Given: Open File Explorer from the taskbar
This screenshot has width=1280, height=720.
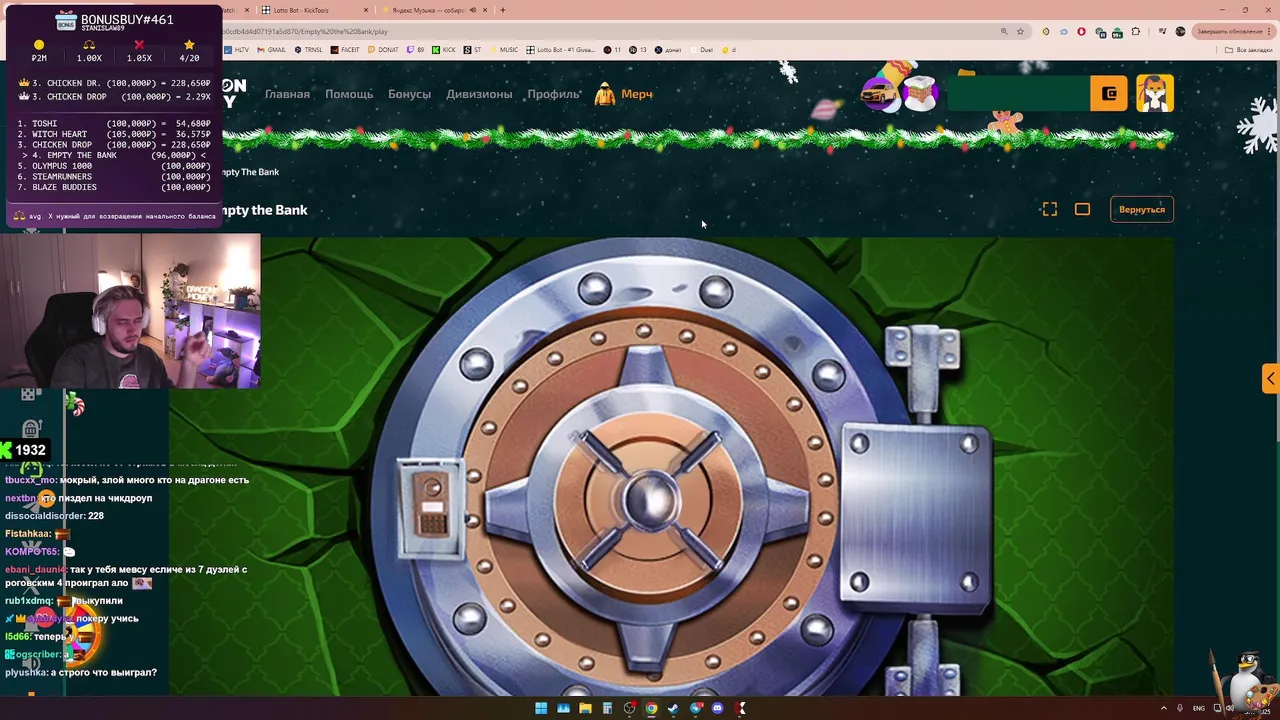Looking at the screenshot, I should point(585,708).
